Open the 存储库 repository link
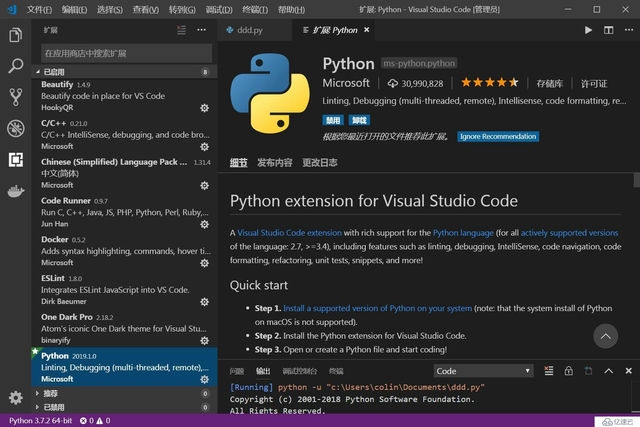The image size is (640, 427). coord(549,84)
